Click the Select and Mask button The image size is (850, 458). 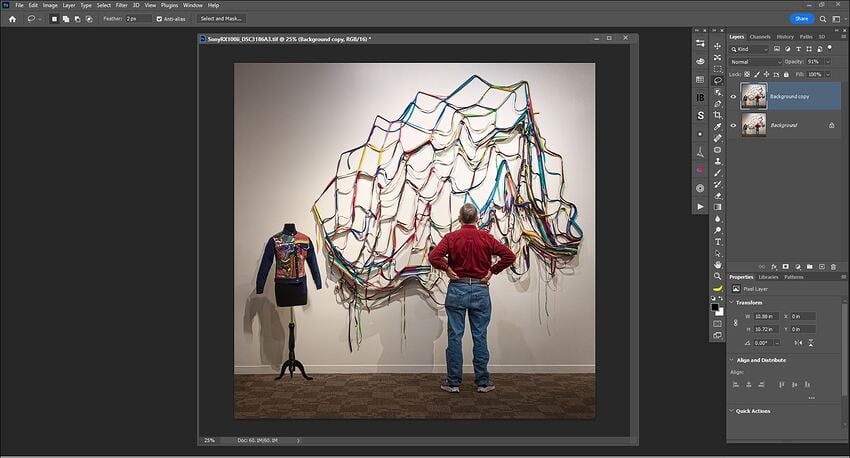[221, 18]
